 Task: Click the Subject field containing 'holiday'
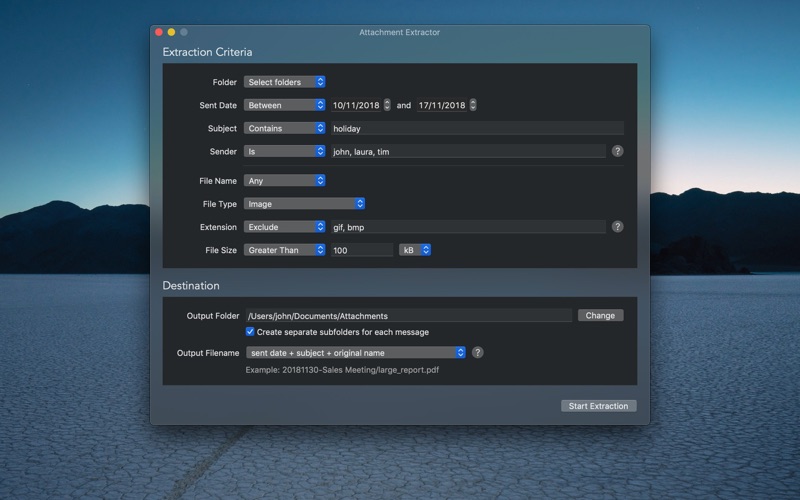coord(477,128)
